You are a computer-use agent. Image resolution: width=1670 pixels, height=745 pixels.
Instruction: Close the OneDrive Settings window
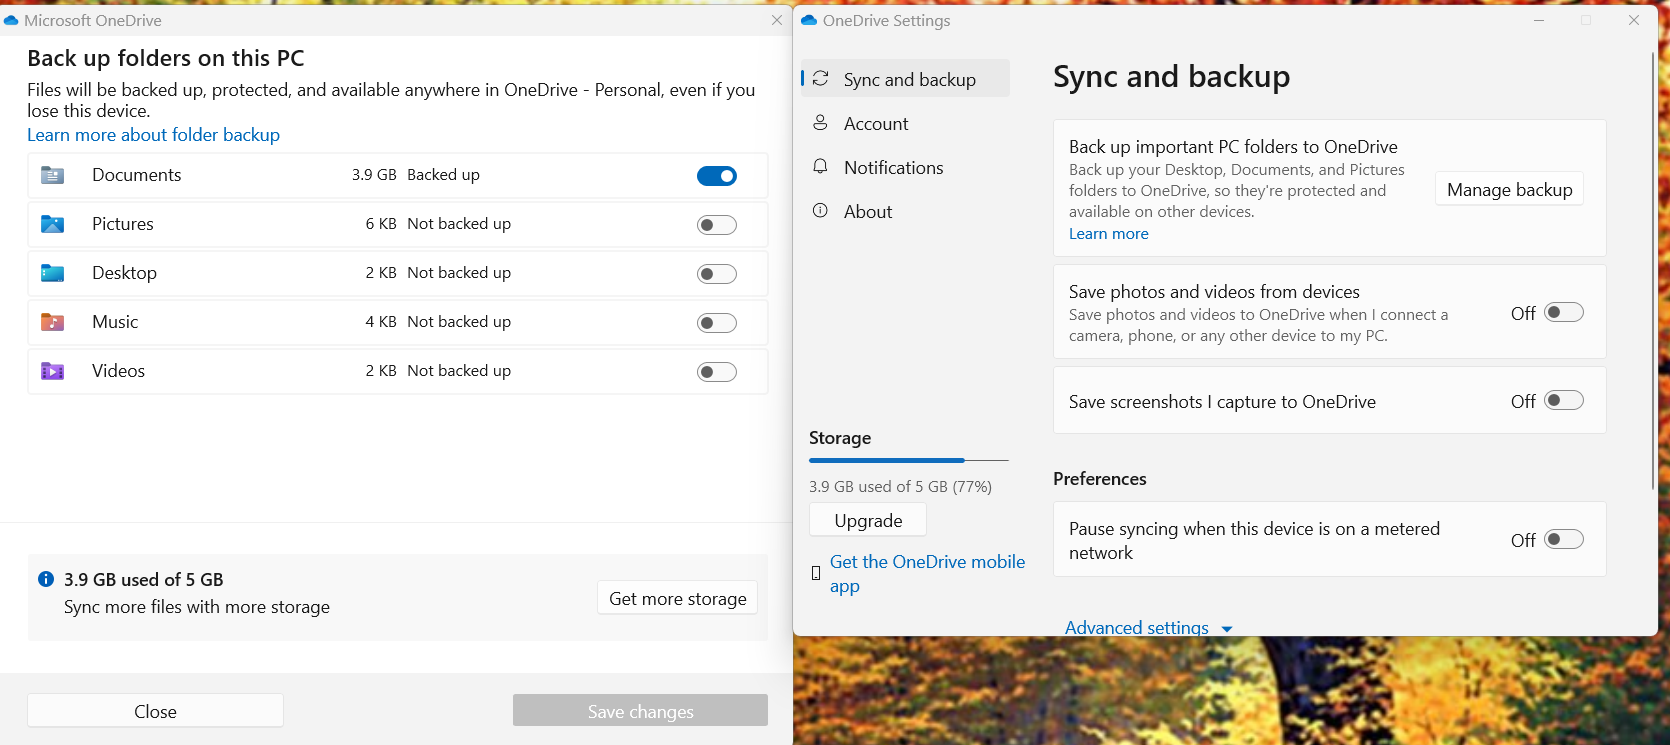click(1634, 20)
